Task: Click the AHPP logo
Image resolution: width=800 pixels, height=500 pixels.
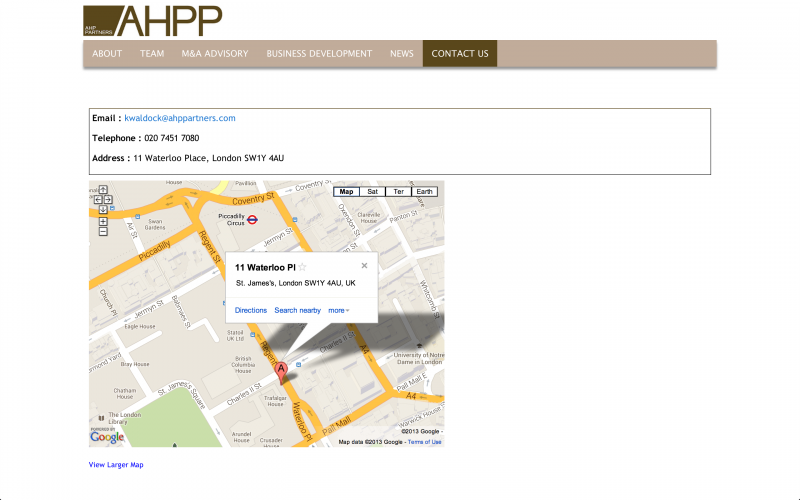Action: tap(153, 21)
